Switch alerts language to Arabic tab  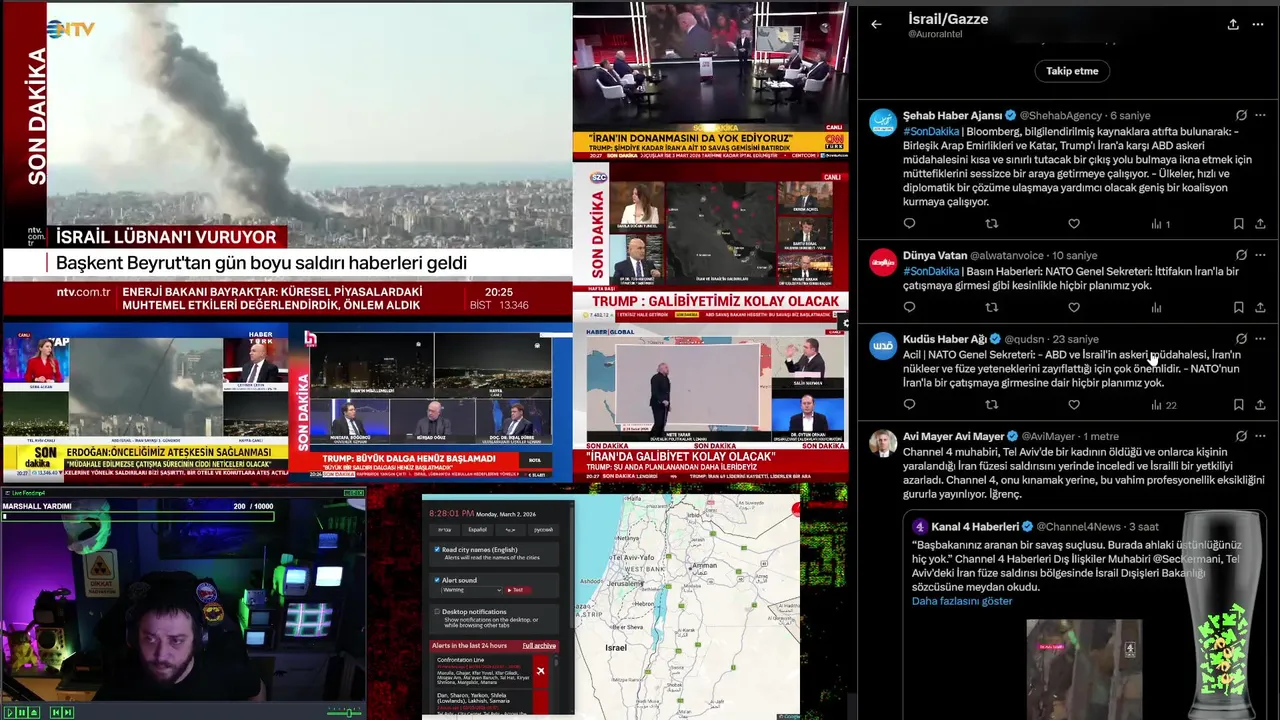tap(510, 530)
